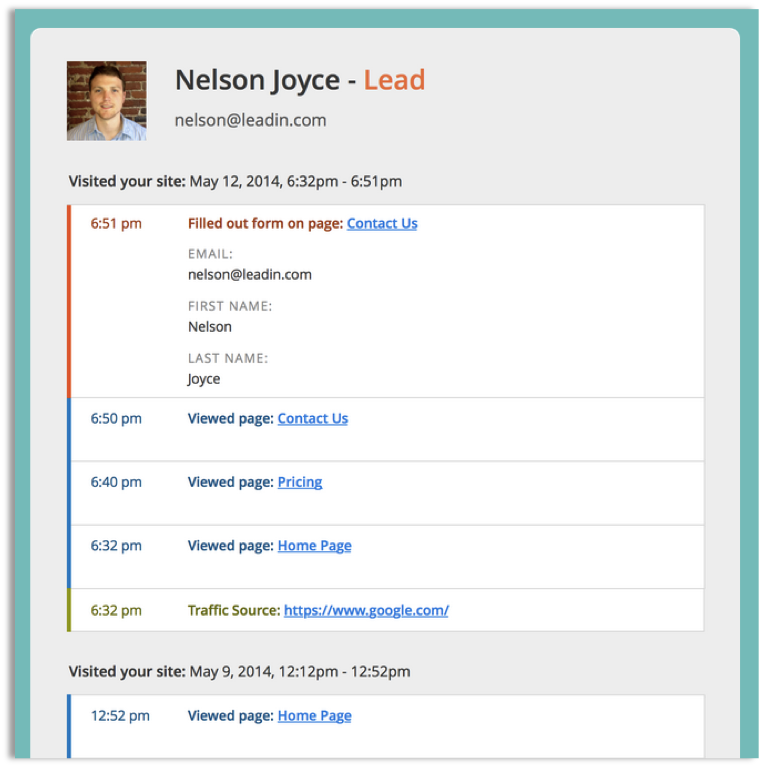Click the email address under the contact name
761x767 pixels.
(x=250, y=120)
